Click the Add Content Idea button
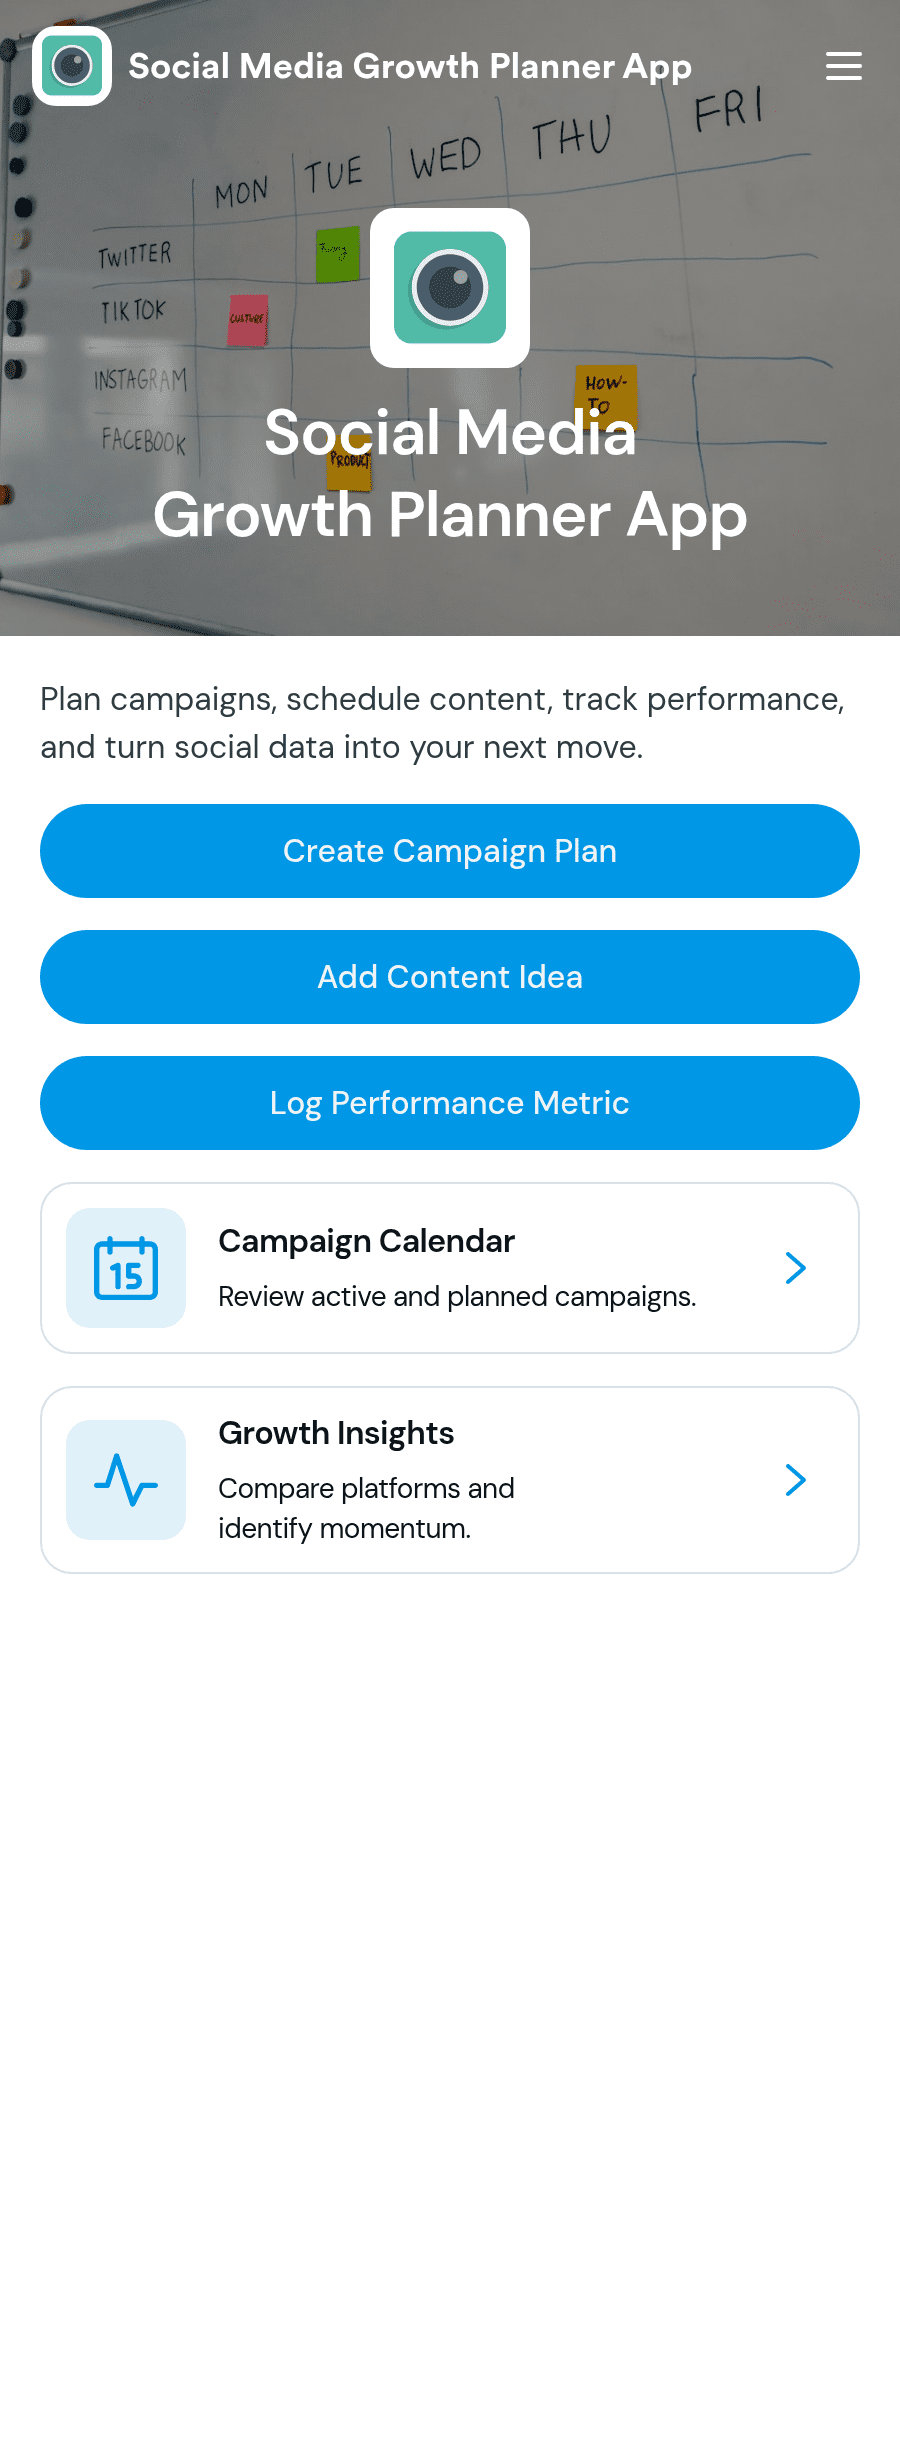 [x=450, y=977]
